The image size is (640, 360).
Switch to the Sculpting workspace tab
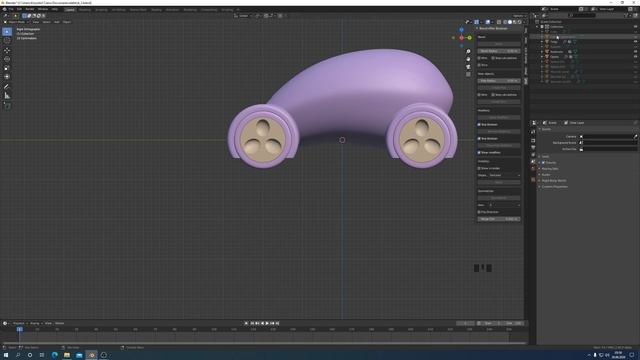point(101,9)
